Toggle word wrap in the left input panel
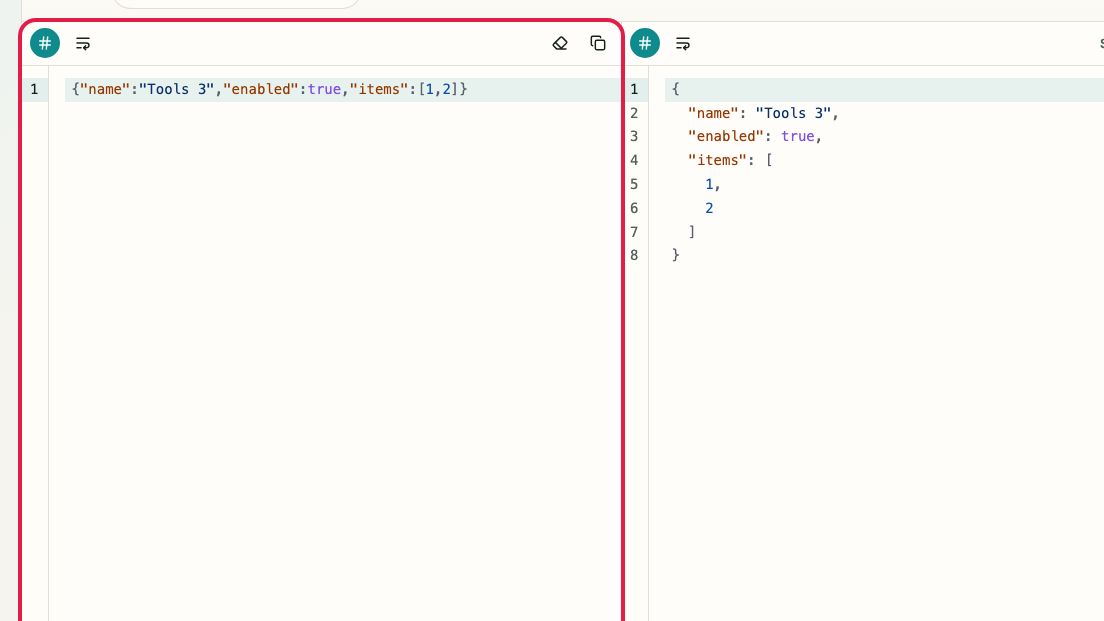1104x621 pixels. pyautogui.click(x=83, y=44)
